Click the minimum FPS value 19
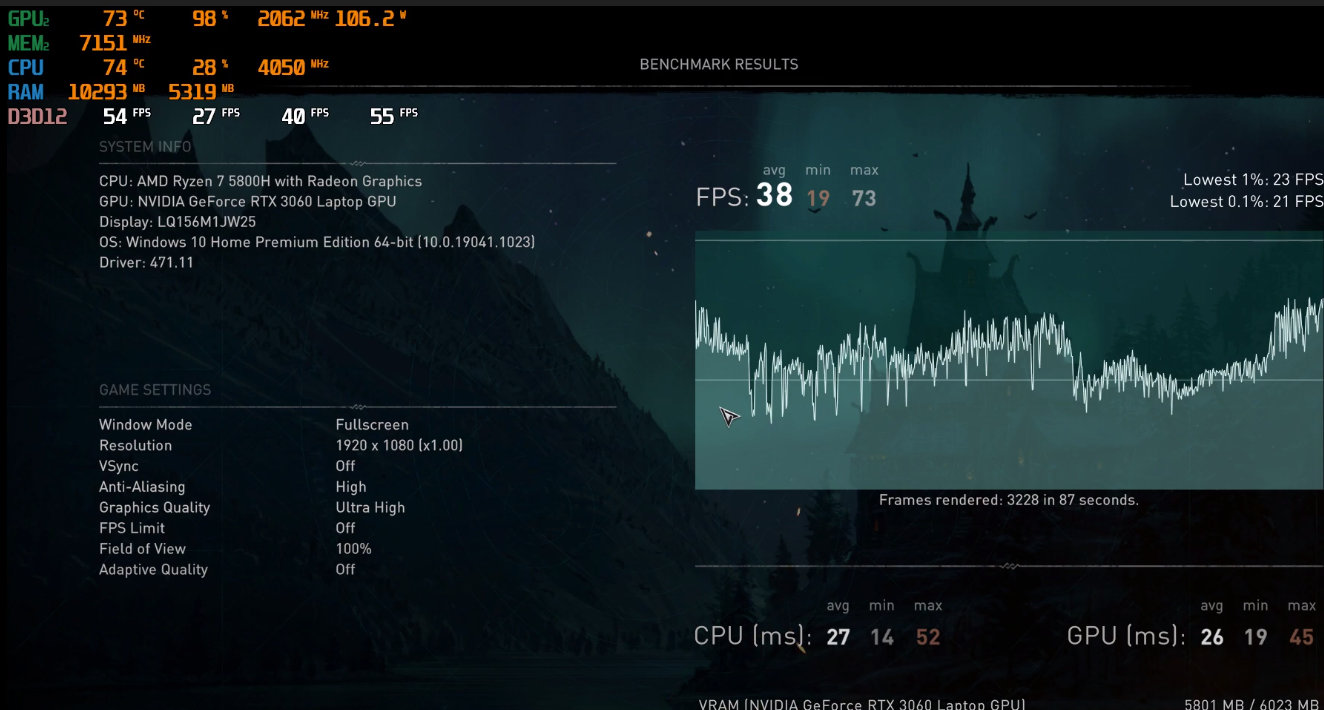Image resolution: width=1324 pixels, height=710 pixels. (x=818, y=198)
